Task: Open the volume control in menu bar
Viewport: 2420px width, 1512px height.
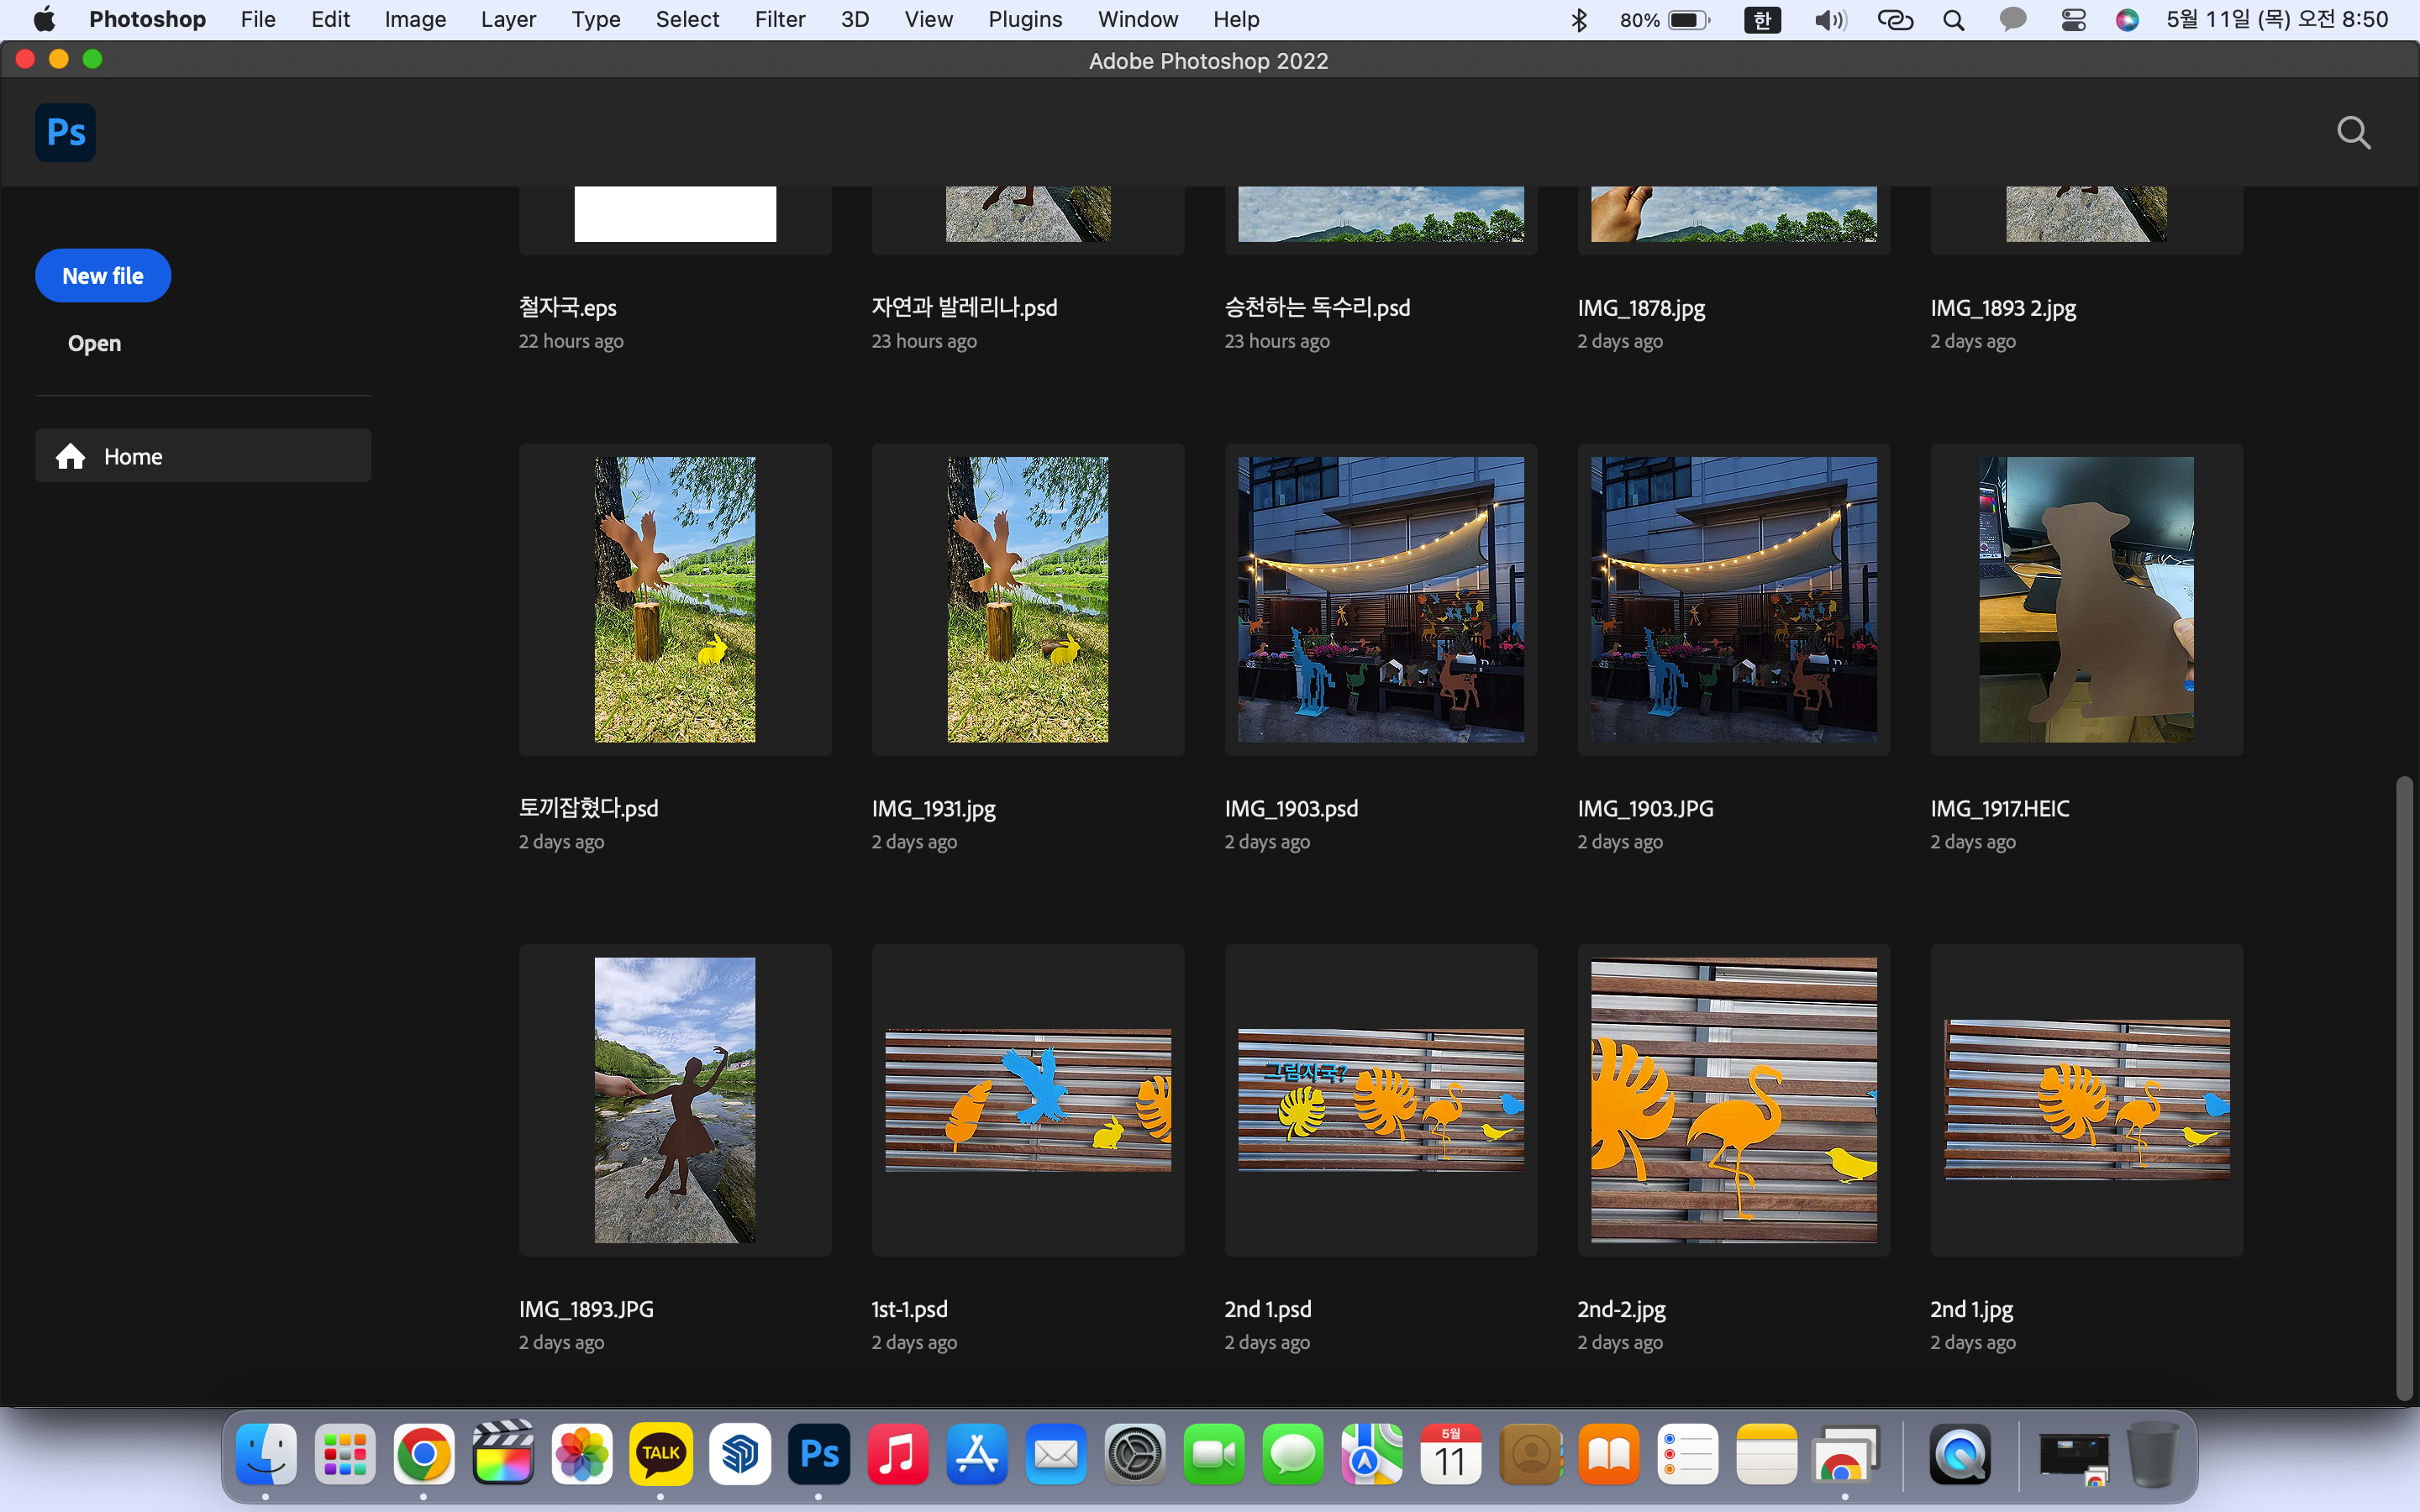Action: (x=1829, y=20)
